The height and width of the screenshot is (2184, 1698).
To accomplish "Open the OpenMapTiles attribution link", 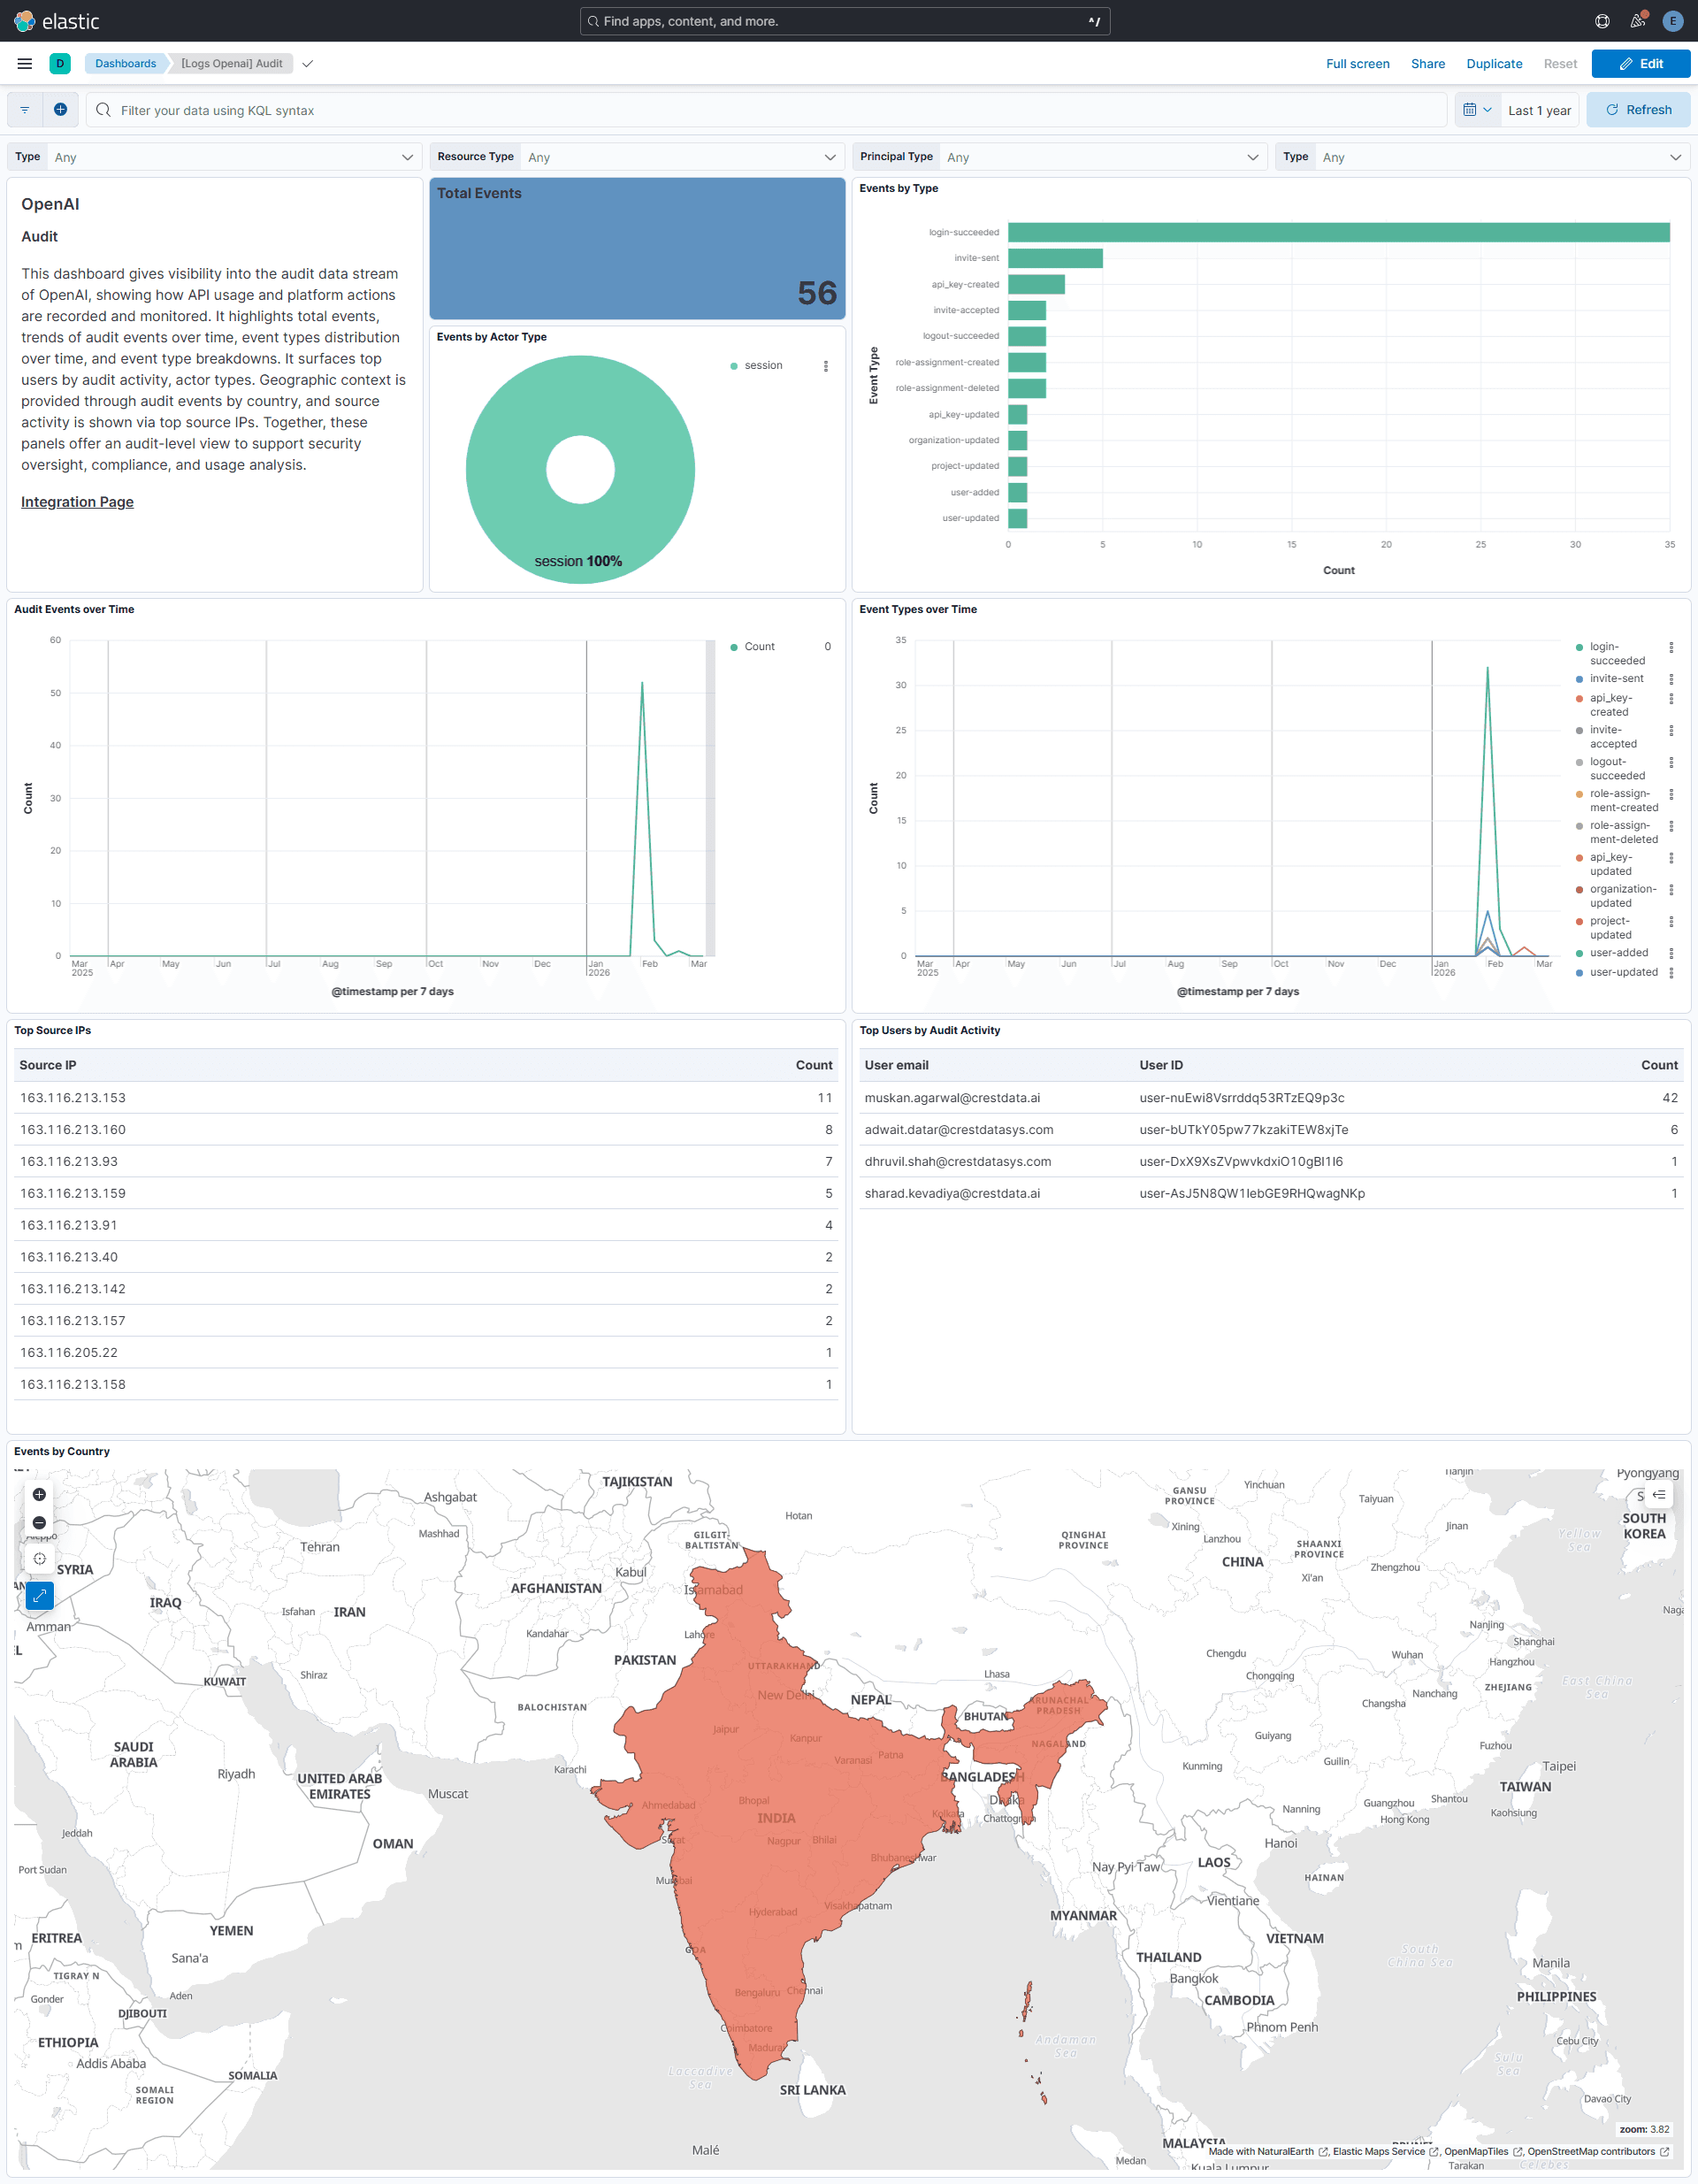I will (x=1483, y=2152).
